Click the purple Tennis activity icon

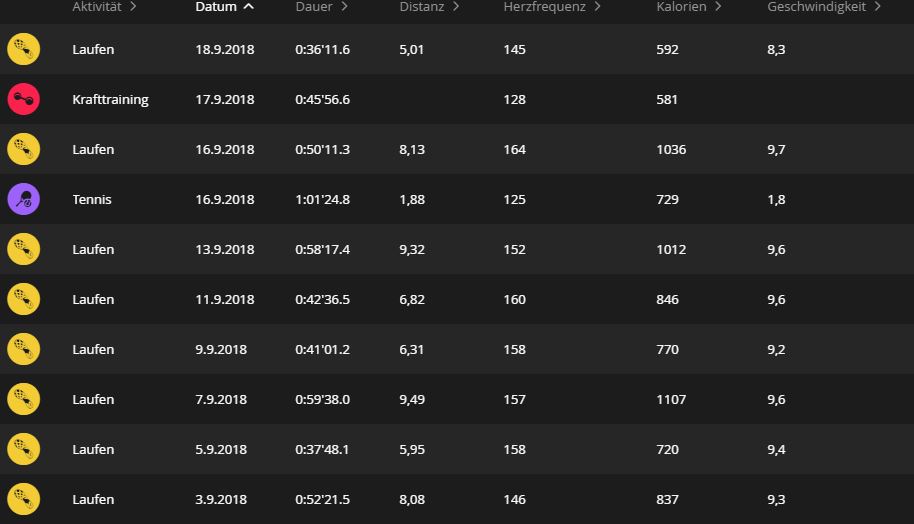pos(23,199)
